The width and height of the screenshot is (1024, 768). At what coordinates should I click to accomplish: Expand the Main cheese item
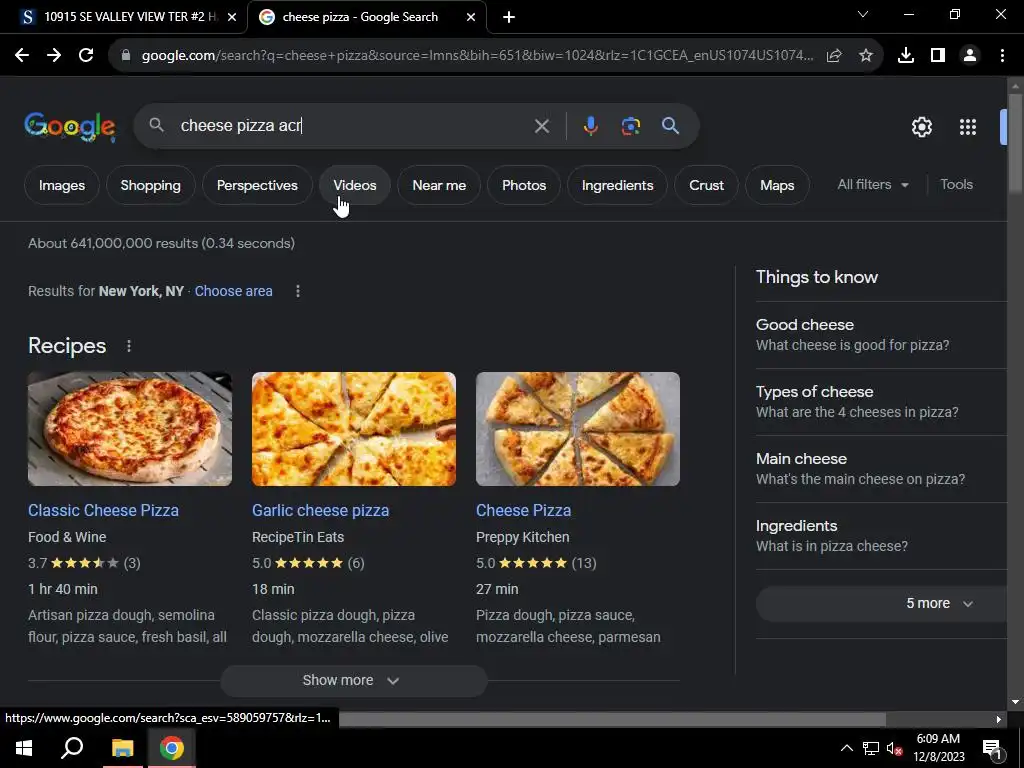tap(882, 469)
